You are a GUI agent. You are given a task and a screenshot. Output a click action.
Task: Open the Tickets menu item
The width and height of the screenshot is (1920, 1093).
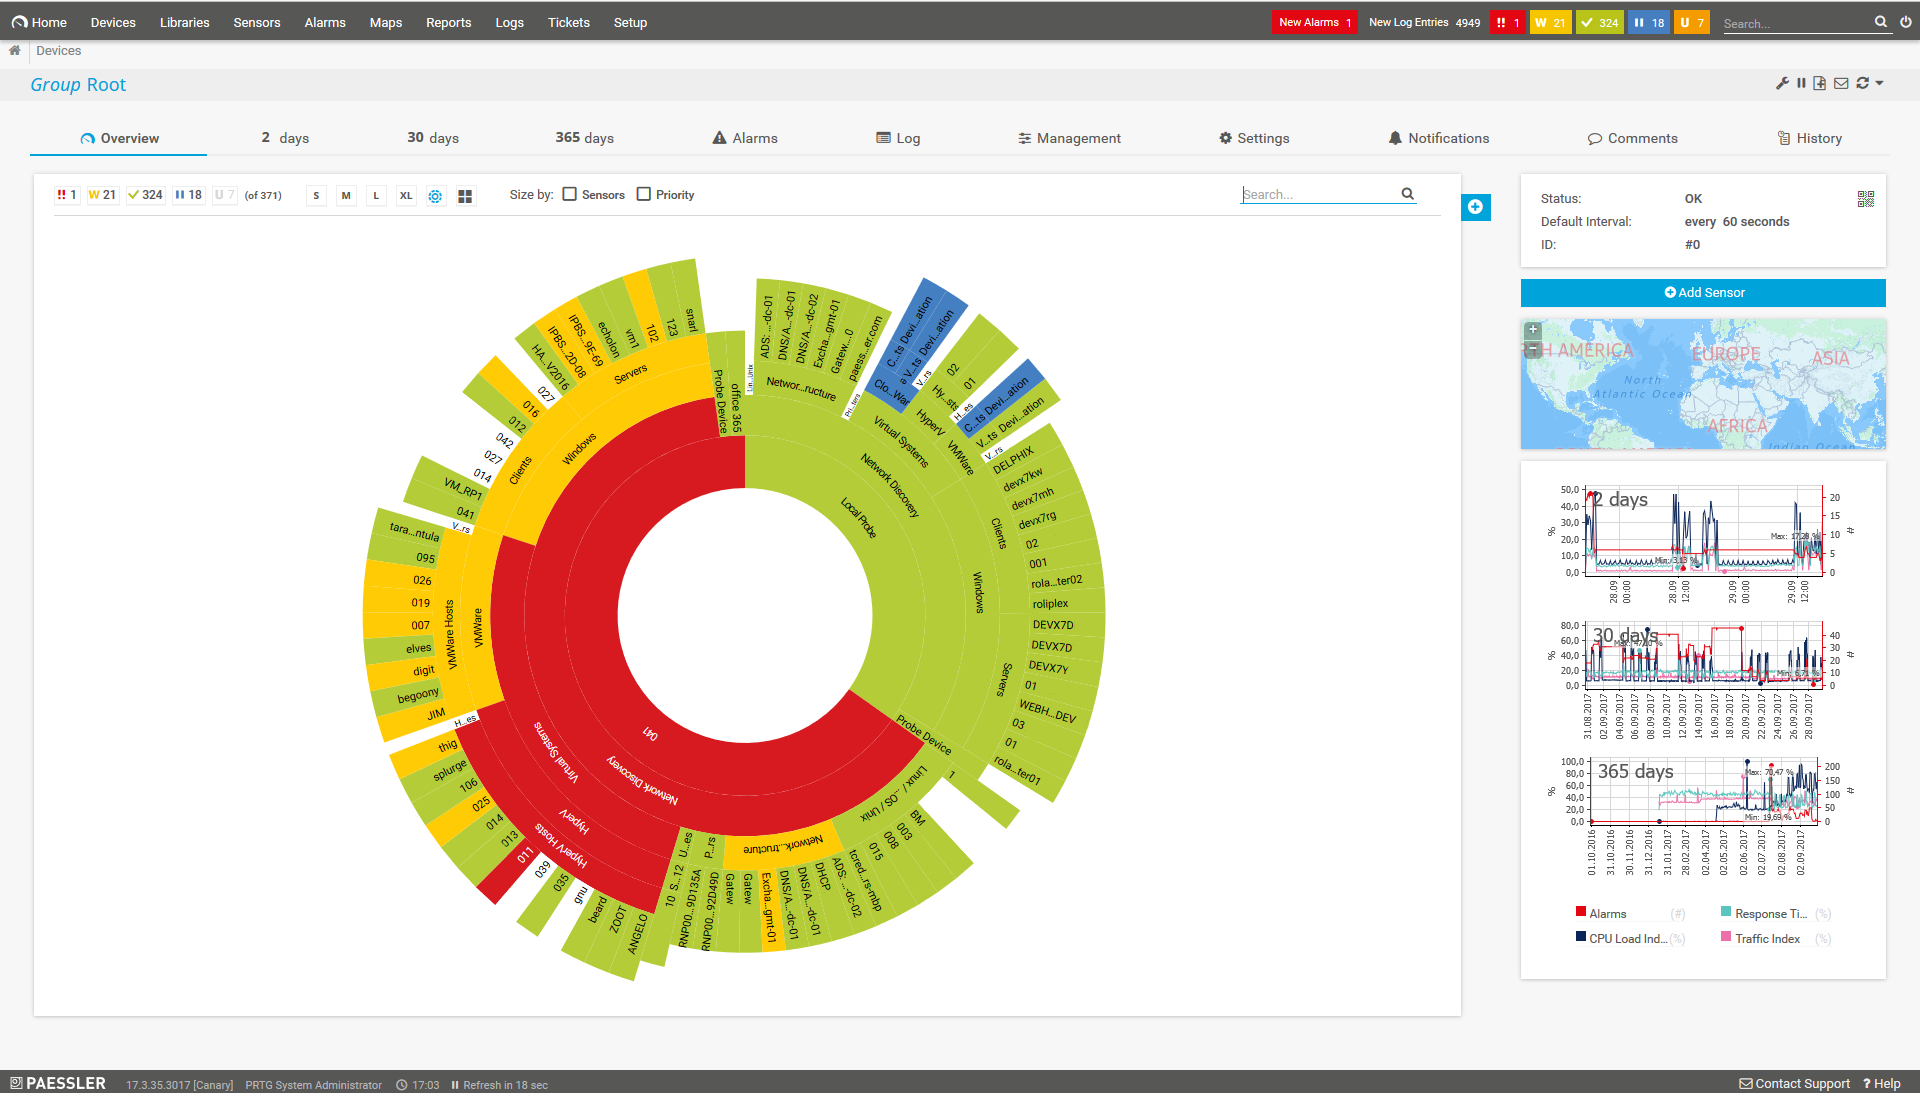(x=570, y=20)
